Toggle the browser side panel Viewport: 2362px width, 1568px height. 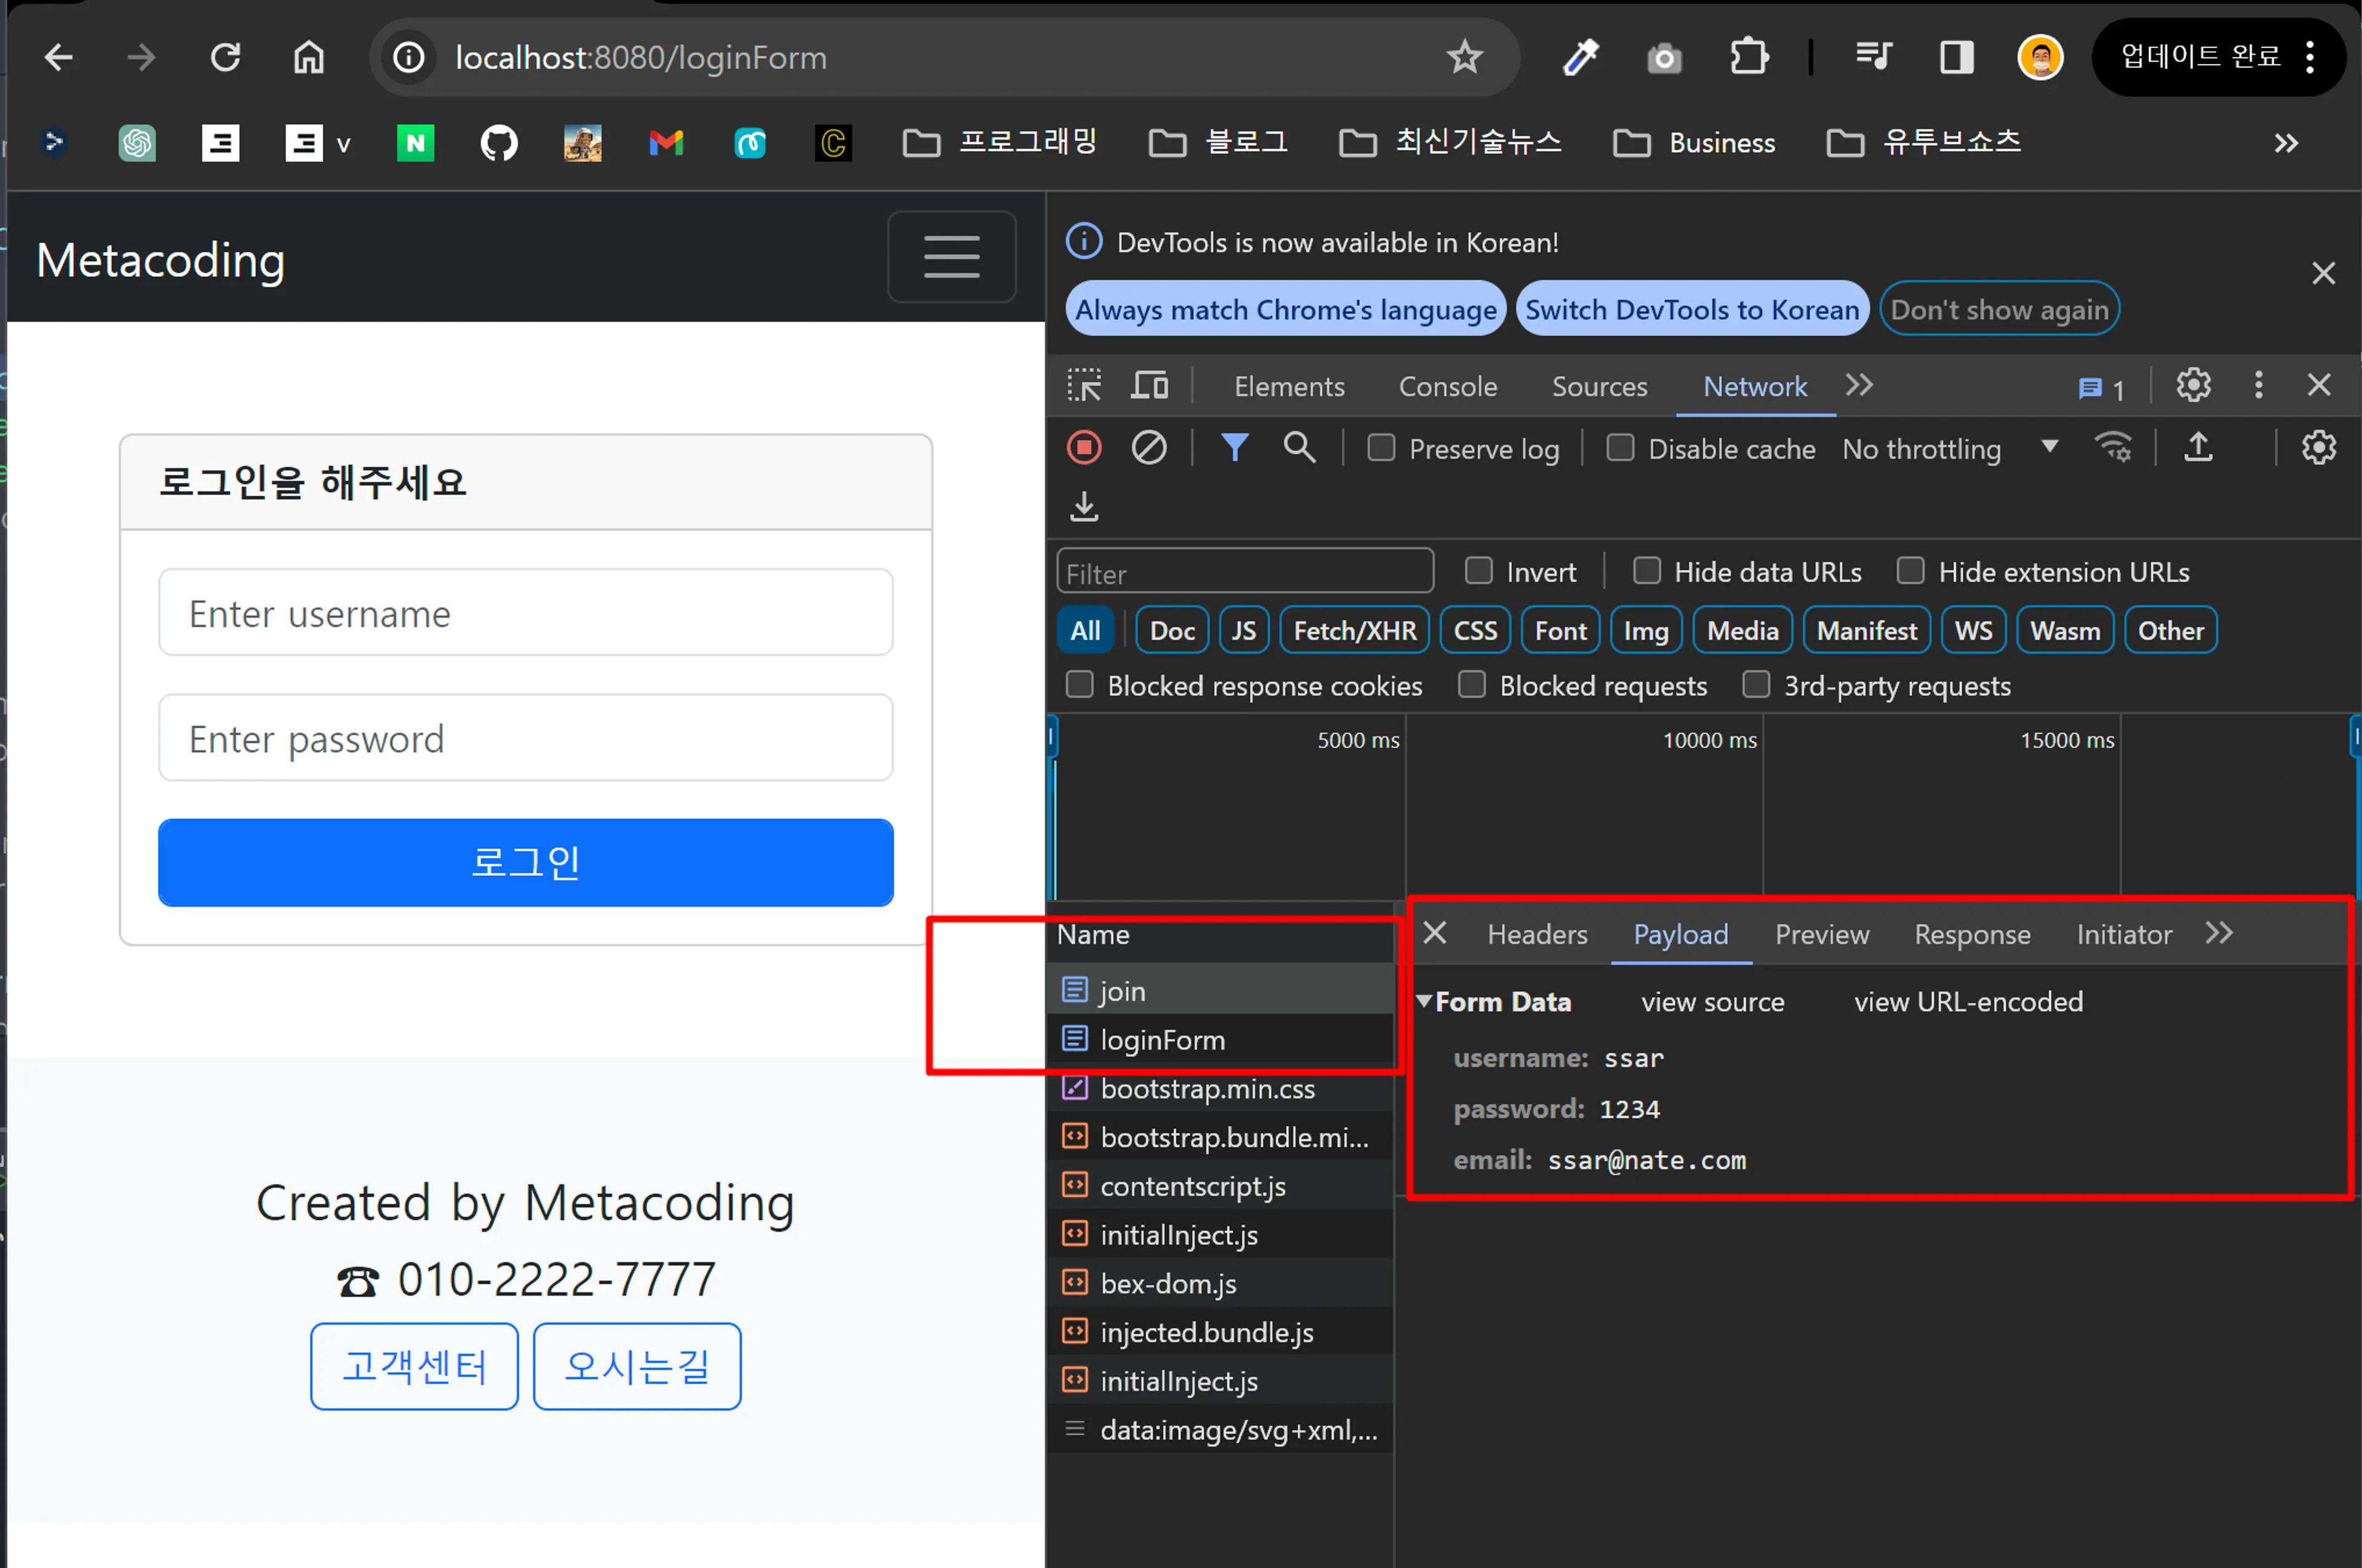tap(1957, 58)
